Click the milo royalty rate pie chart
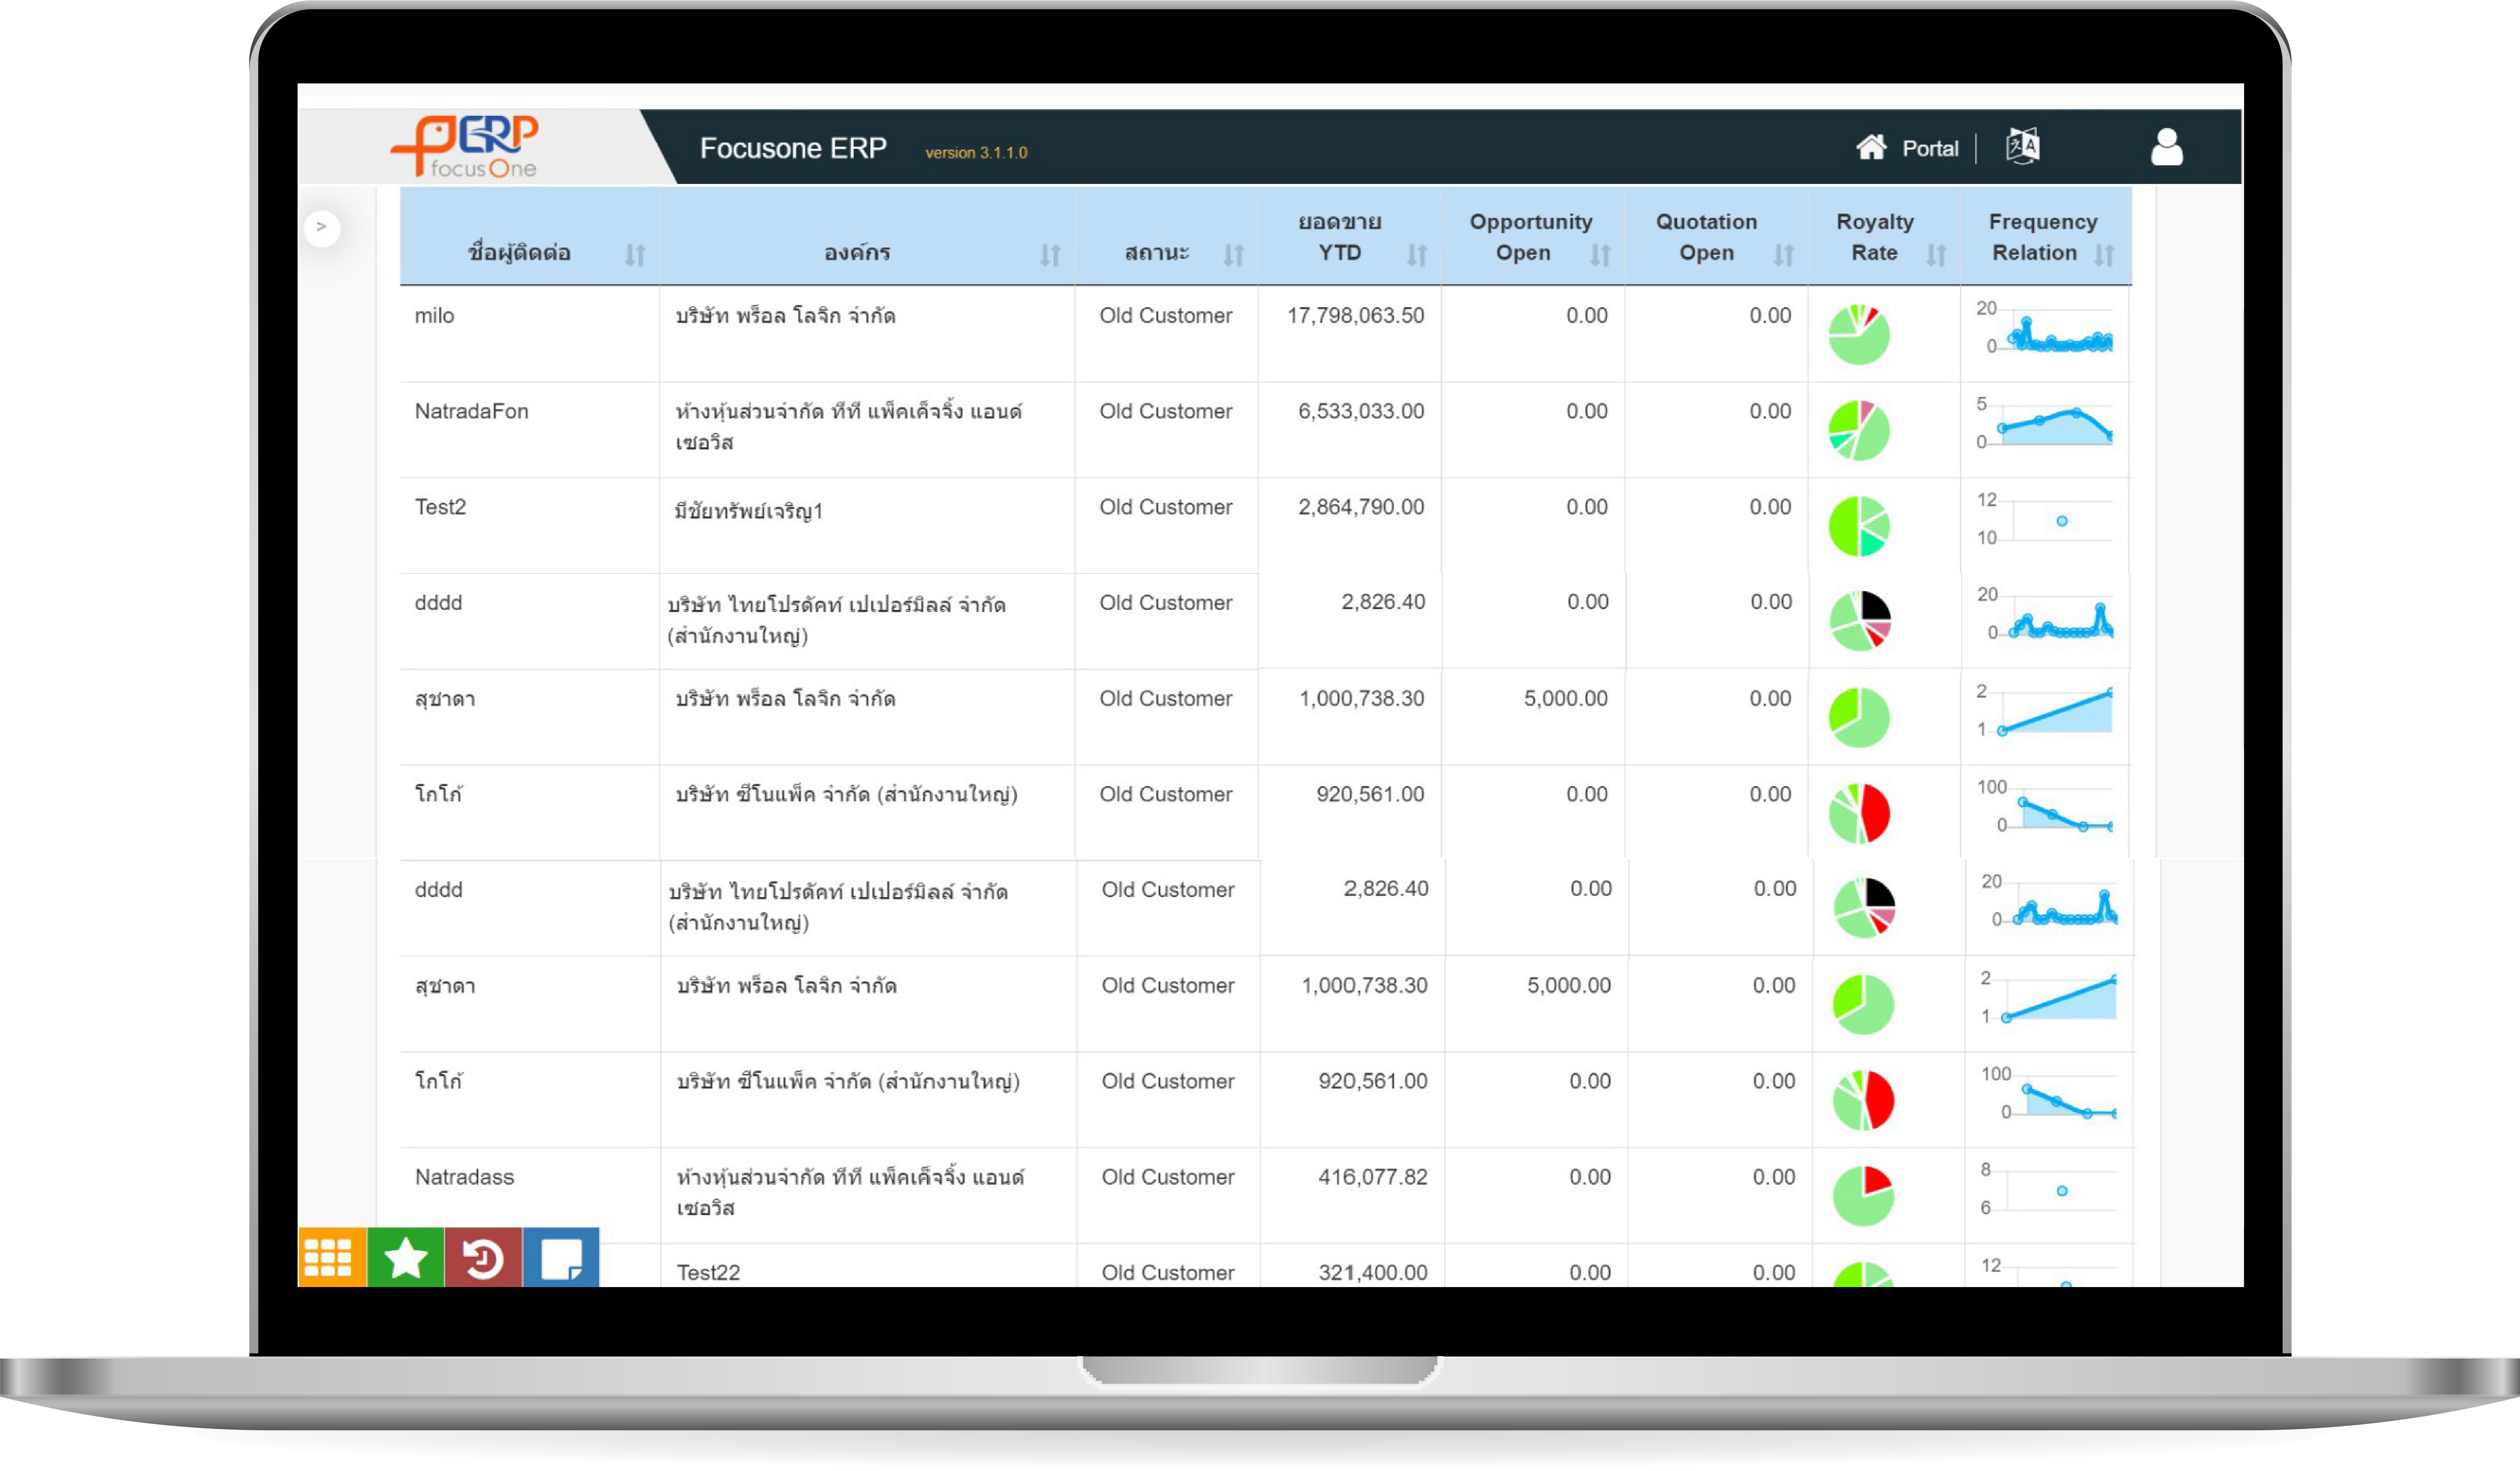This screenshot has width=2520, height=1471. point(1859,334)
